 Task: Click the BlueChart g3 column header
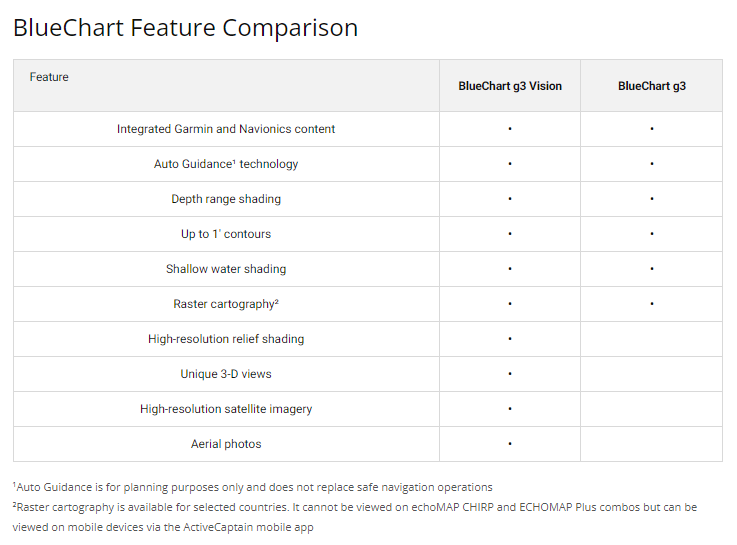pos(651,86)
